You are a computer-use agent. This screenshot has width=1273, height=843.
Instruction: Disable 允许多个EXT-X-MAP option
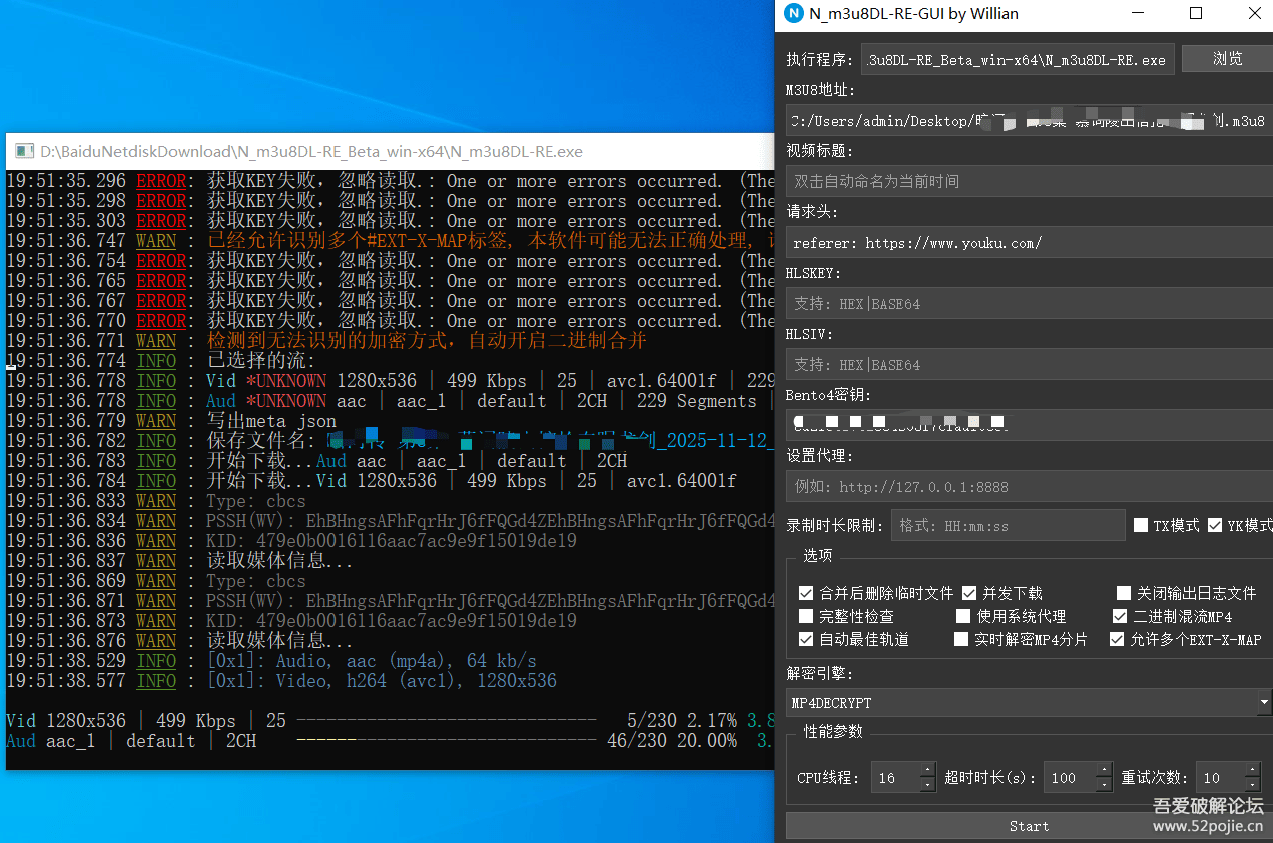click(x=1118, y=640)
